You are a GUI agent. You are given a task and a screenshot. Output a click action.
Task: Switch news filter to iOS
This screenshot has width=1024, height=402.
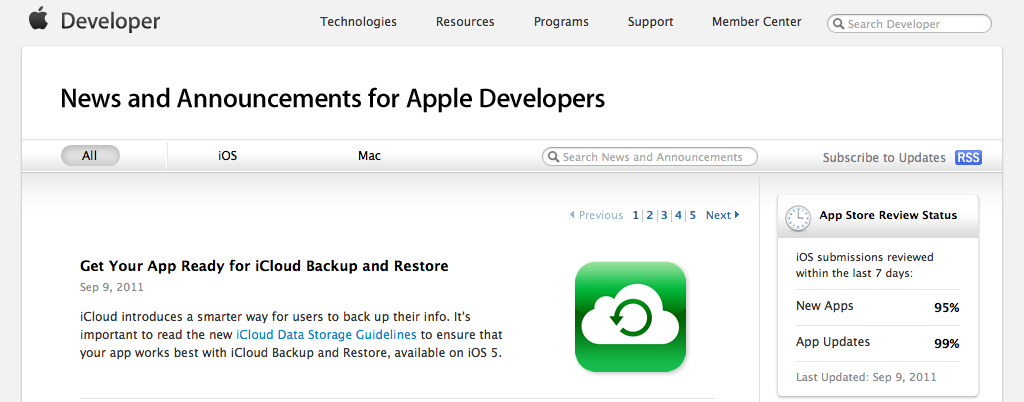pyautogui.click(x=228, y=156)
